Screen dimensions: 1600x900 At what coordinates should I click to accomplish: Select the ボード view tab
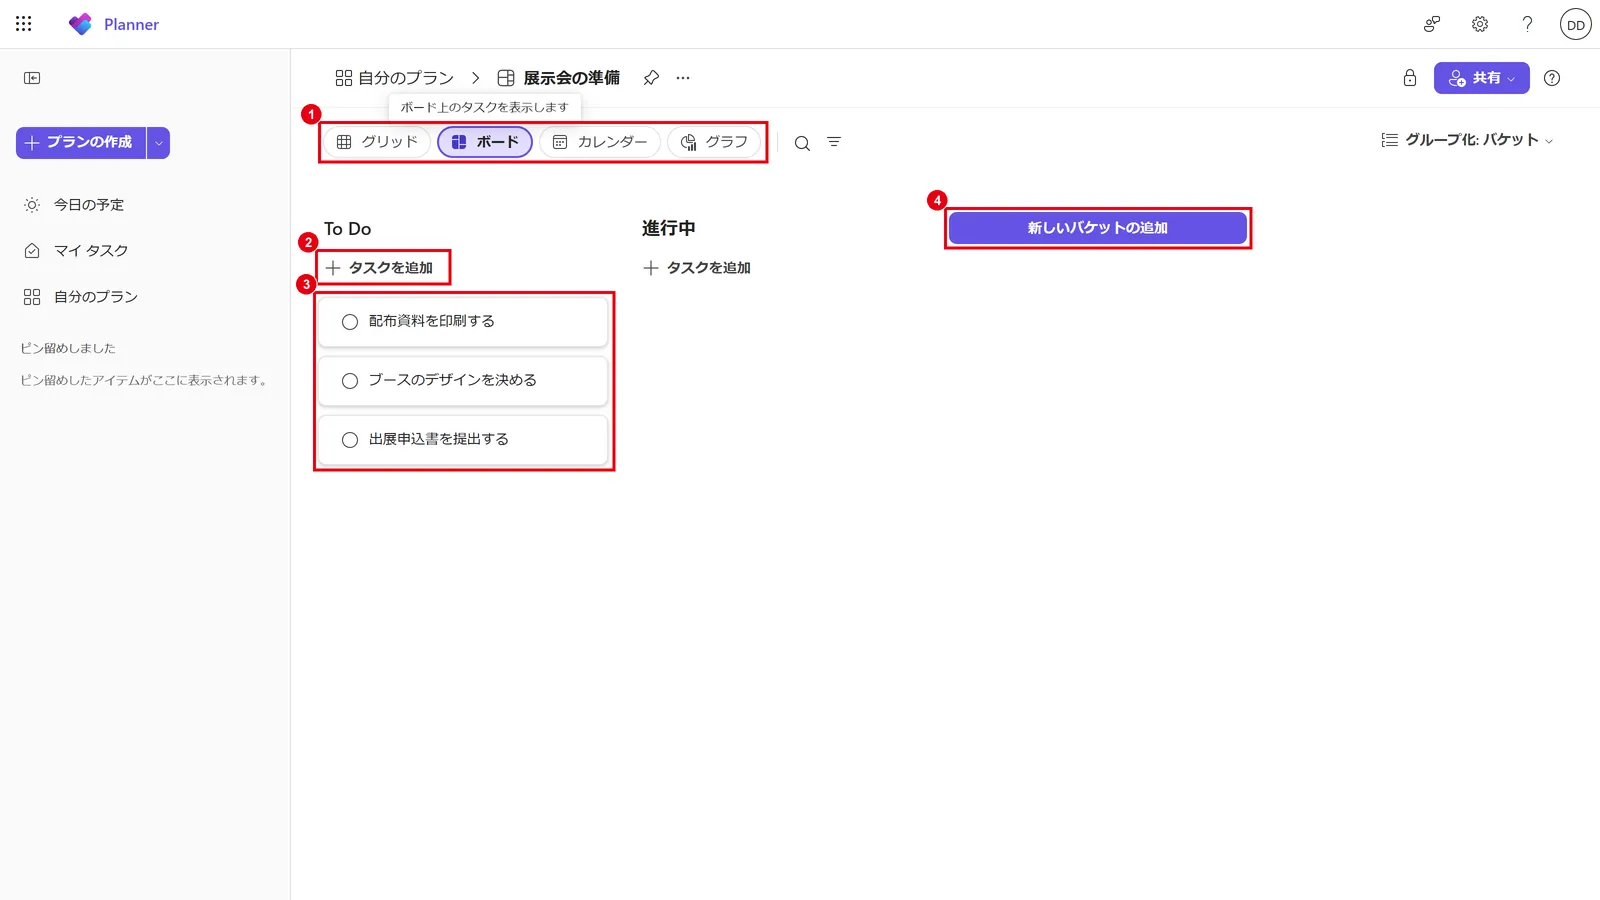tap(485, 142)
